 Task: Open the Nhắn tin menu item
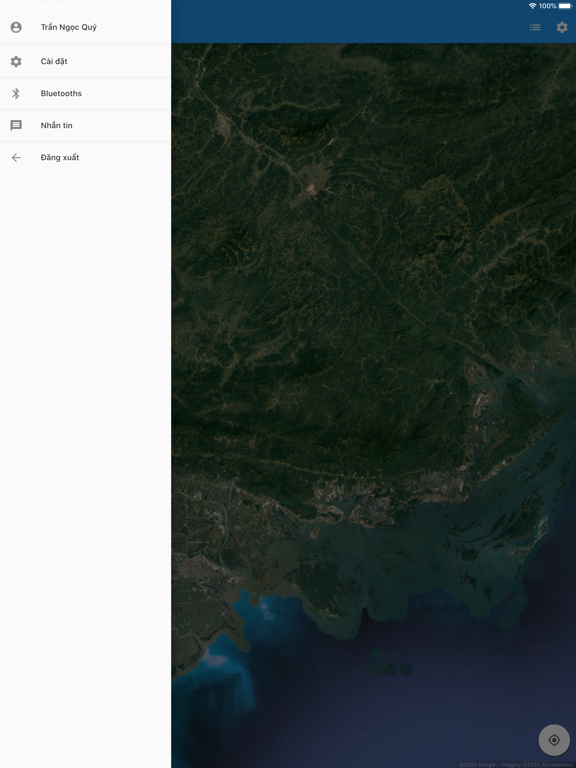85,125
